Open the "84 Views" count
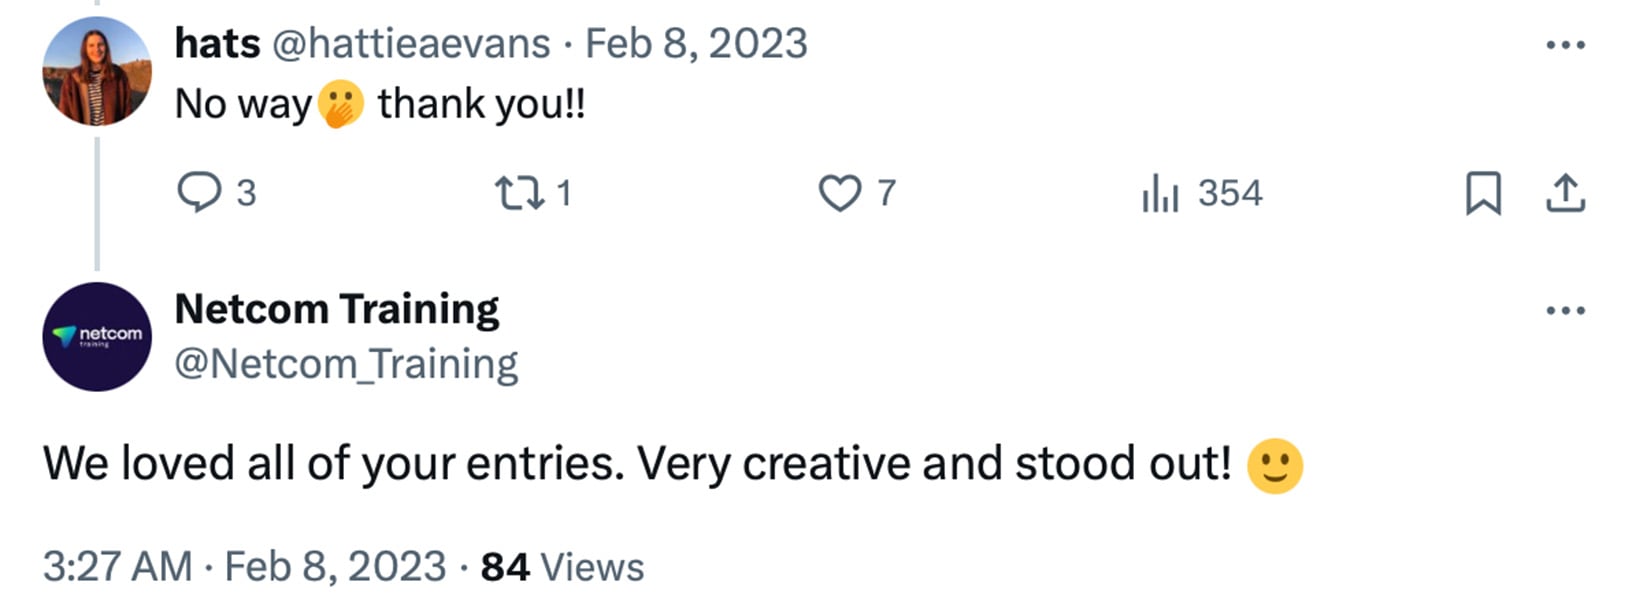This screenshot has height=608, width=1632. (562, 567)
